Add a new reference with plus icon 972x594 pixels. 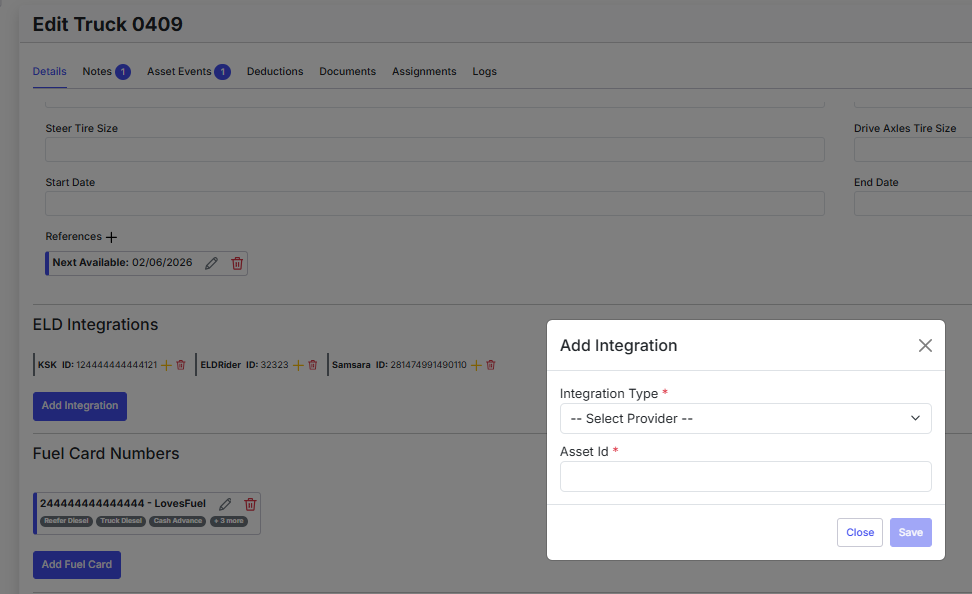click(x=112, y=237)
